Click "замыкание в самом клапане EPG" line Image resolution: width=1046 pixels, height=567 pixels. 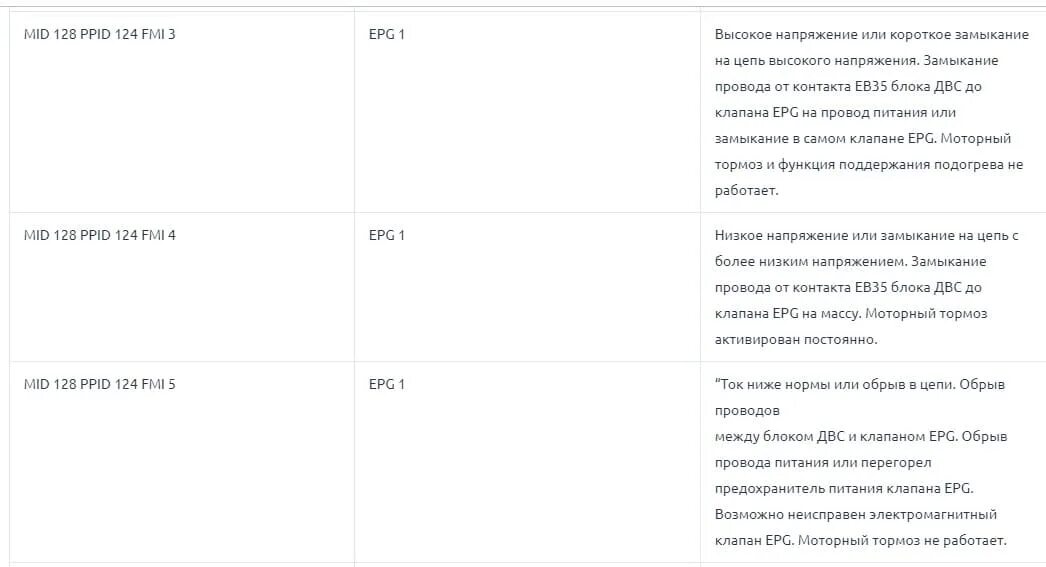tap(825, 139)
